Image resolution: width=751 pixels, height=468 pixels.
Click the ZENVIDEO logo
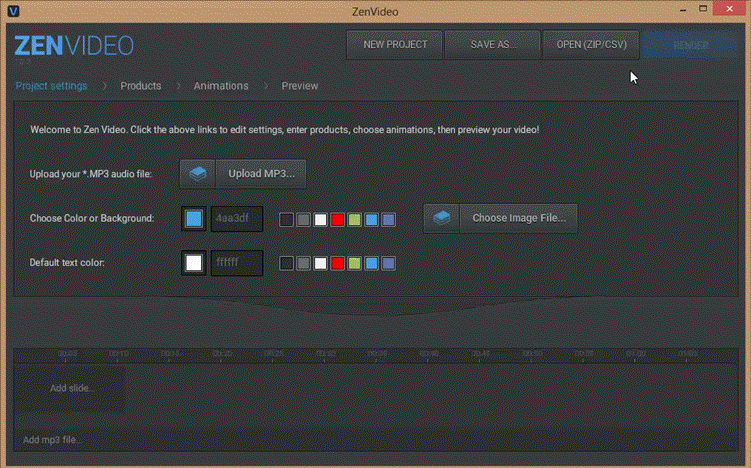coord(74,46)
